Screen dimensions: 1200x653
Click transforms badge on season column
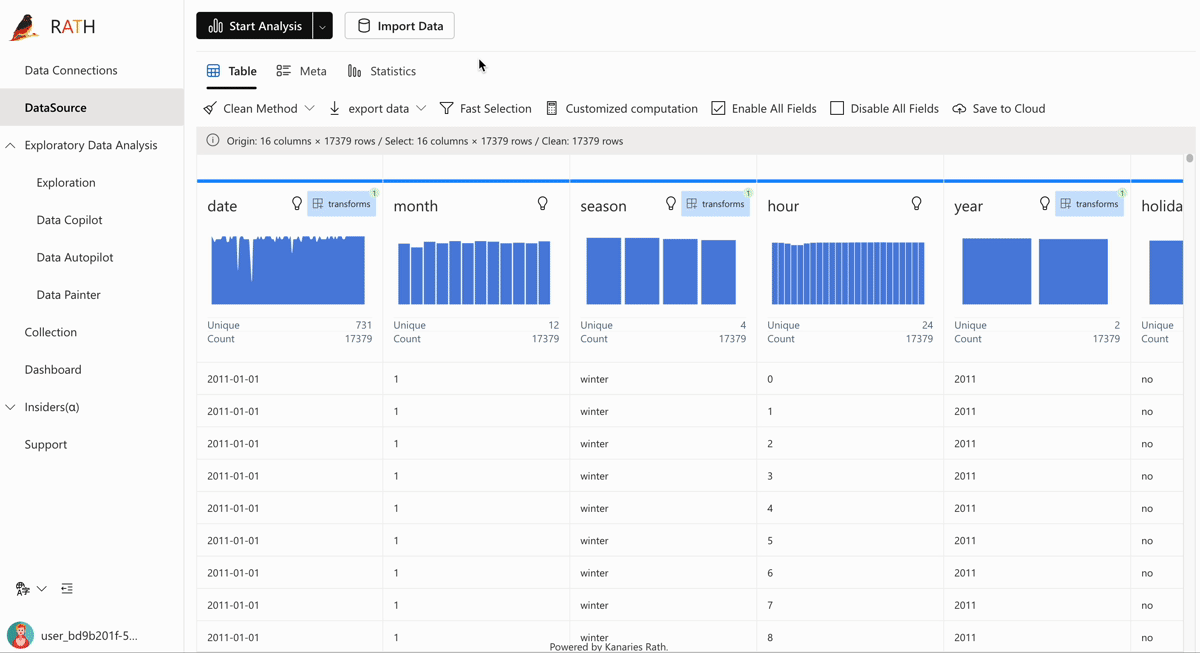[x=715, y=204]
